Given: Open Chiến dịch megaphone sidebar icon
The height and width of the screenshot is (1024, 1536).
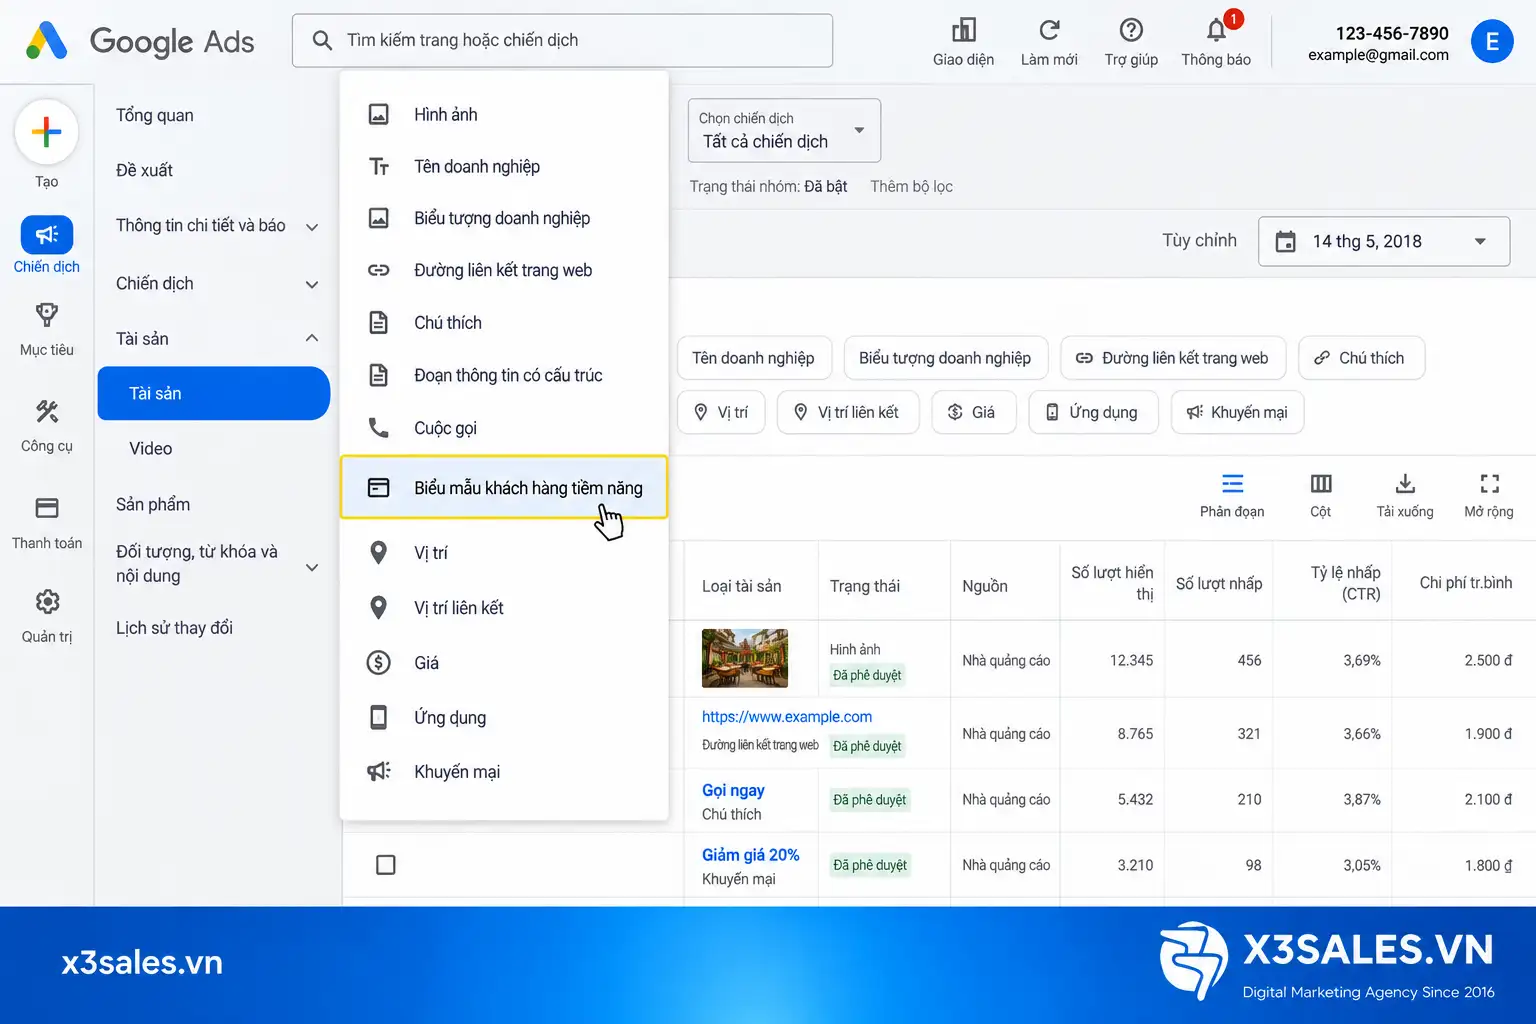Looking at the screenshot, I should click(x=46, y=235).
